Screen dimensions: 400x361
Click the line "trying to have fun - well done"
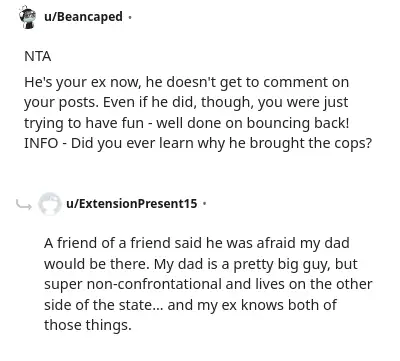tap(186, 123)
